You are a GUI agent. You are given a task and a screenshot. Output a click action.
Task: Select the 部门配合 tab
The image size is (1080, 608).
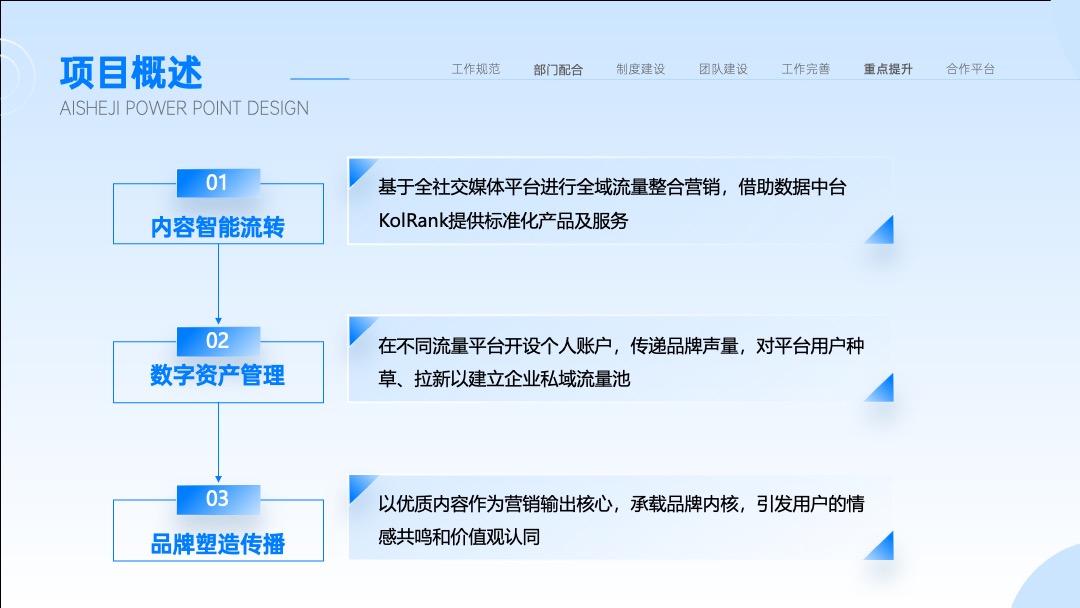(x=558, y=70)
